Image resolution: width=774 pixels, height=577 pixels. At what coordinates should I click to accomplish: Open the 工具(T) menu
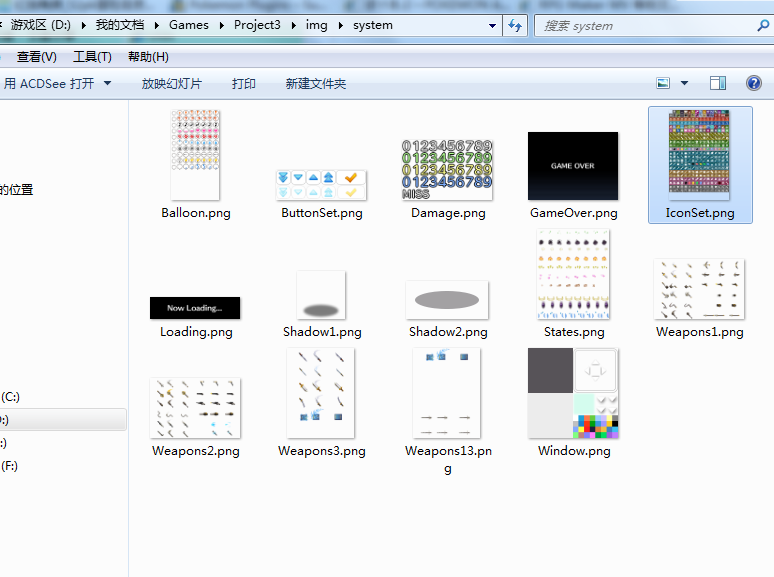tap(92, 57)
